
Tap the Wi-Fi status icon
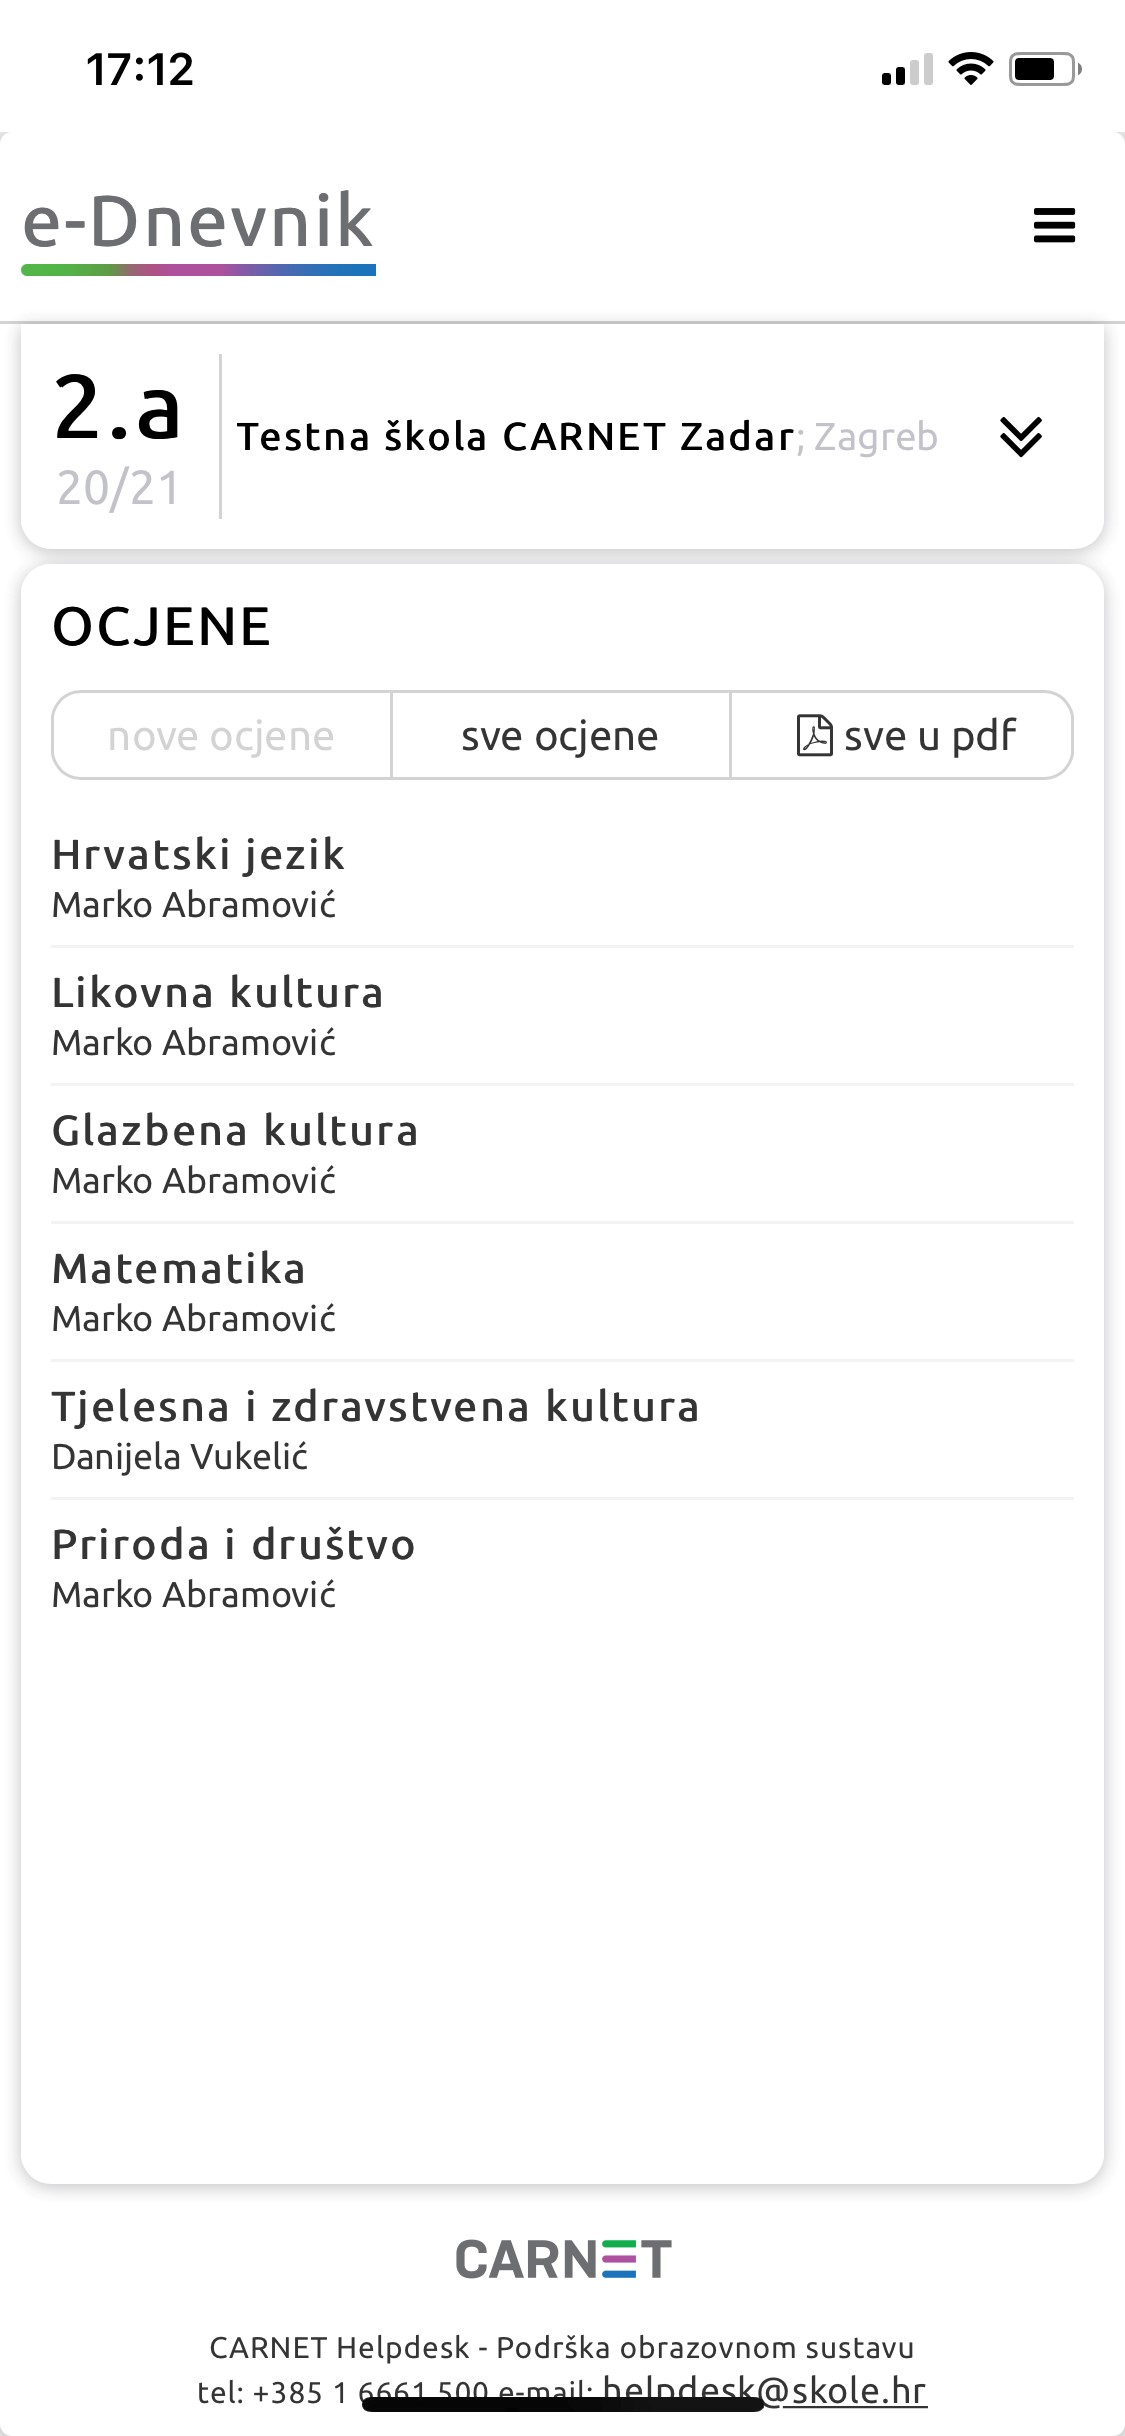pos(969,69)
